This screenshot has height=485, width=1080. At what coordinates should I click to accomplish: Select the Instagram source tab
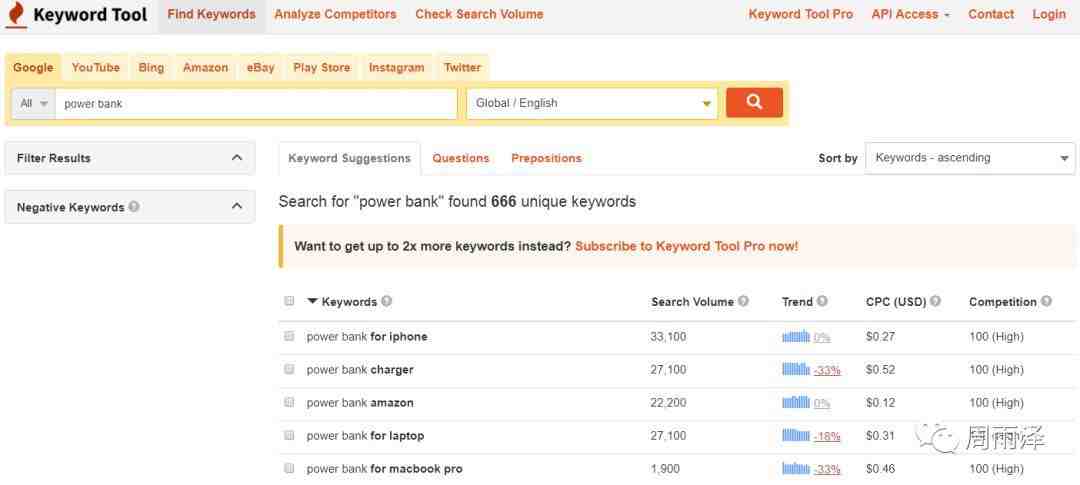(x=396, y=68)
